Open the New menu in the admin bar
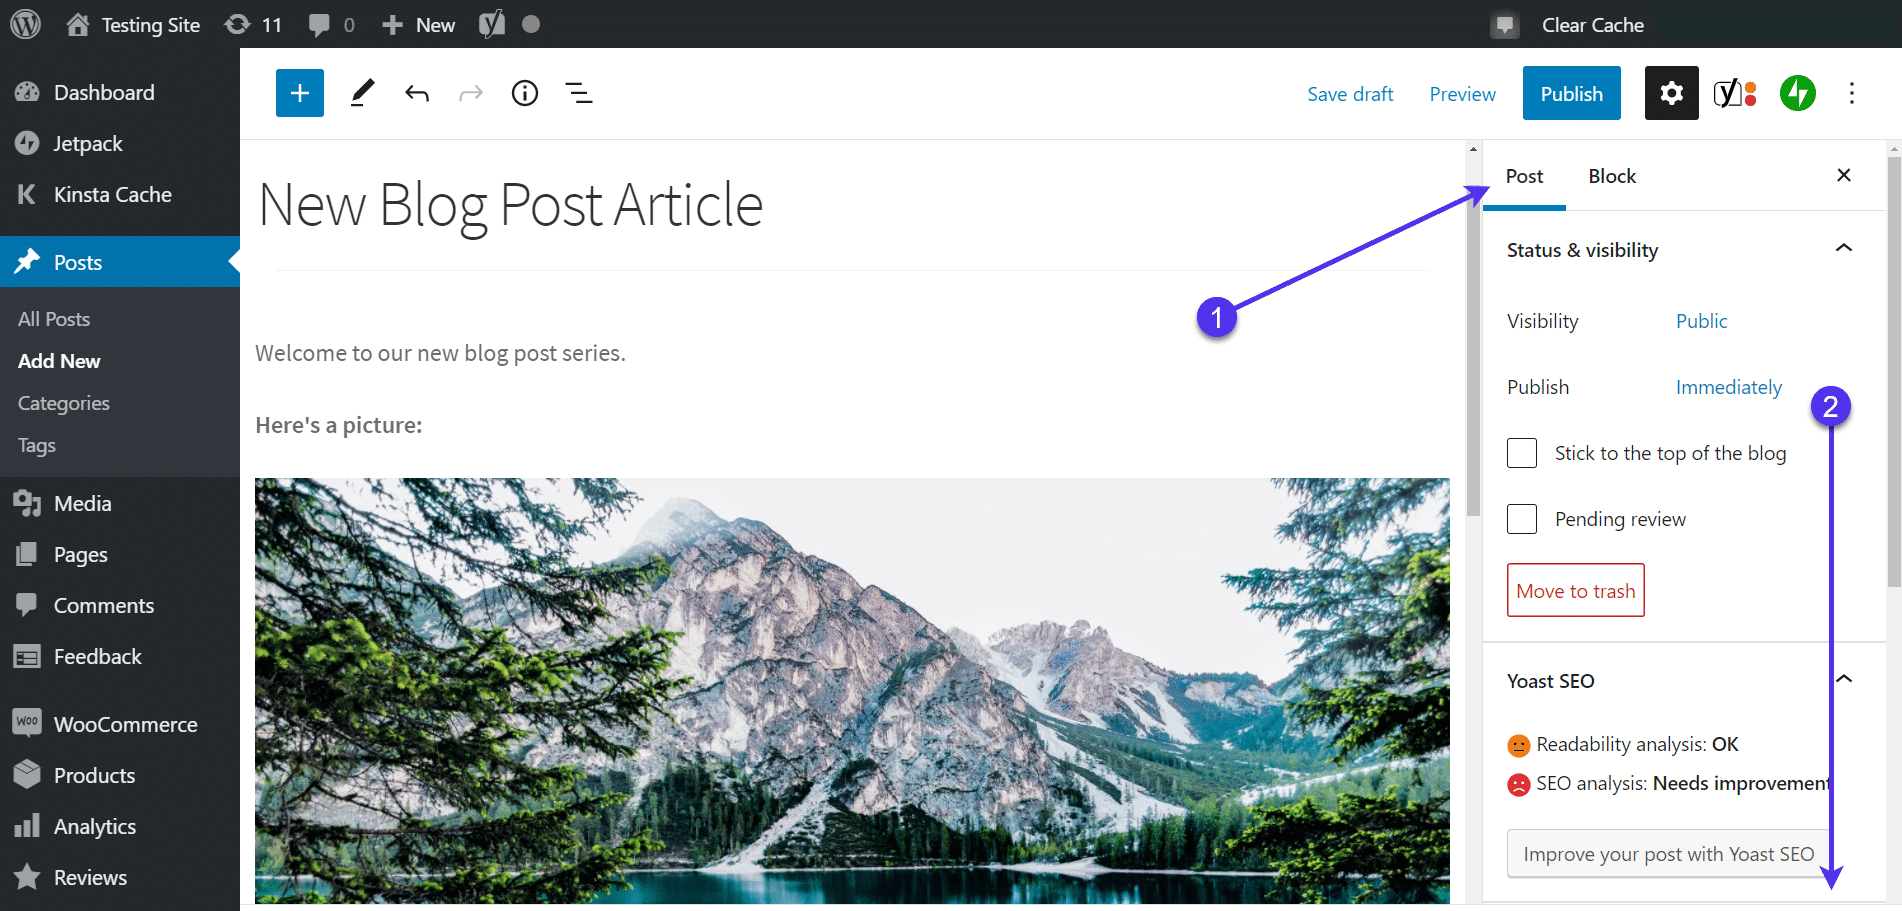The width and height of the screenshot is (1902, 911). point(417,24)
